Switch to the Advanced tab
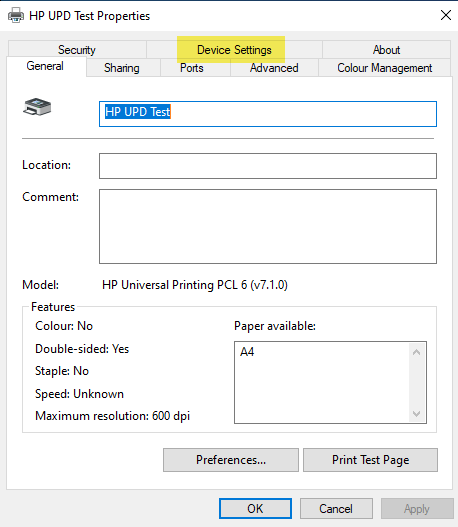This screenshot has width=458, height=527. click(x=274, y=68)
